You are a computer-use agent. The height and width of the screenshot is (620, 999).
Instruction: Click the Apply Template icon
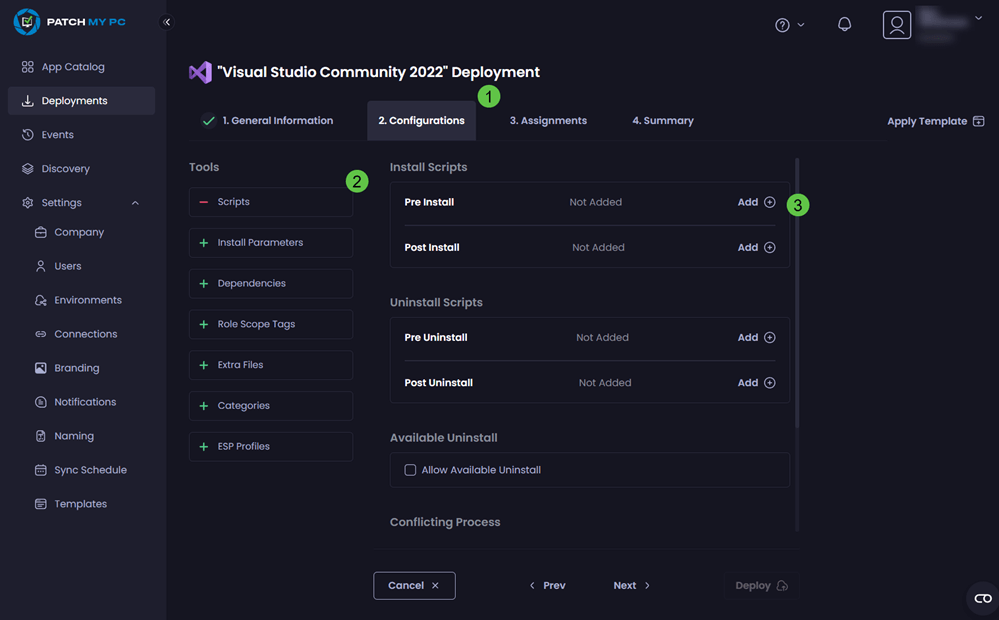coord(979,121)
